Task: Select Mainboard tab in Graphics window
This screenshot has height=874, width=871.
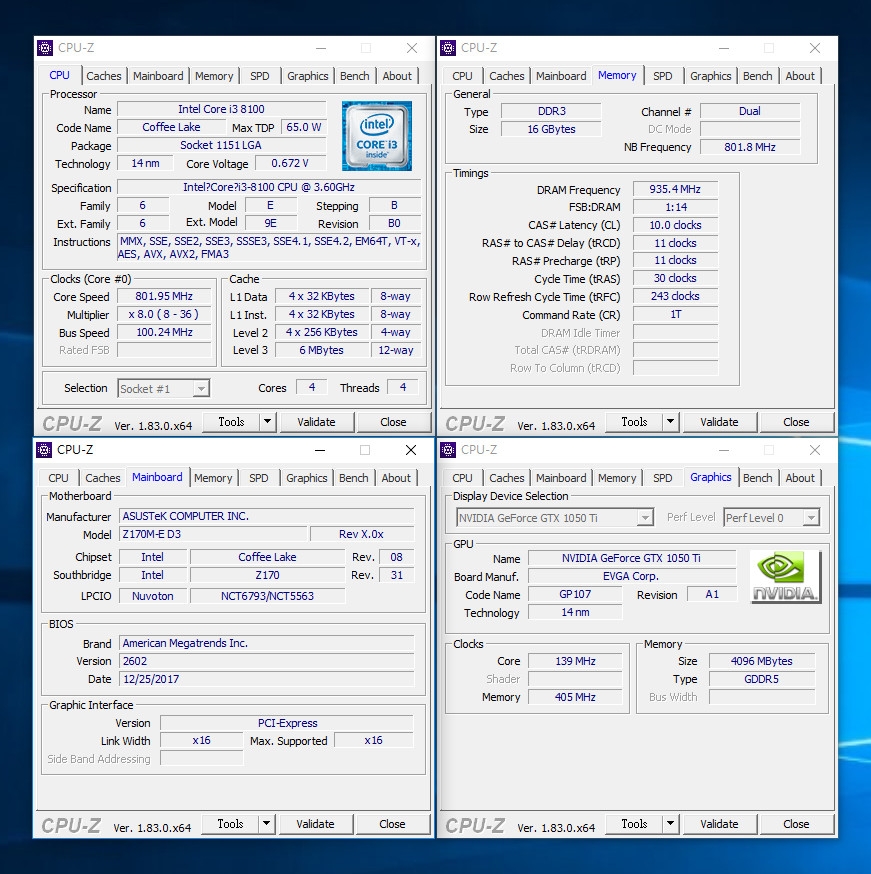Action: [x=561, y=478]
